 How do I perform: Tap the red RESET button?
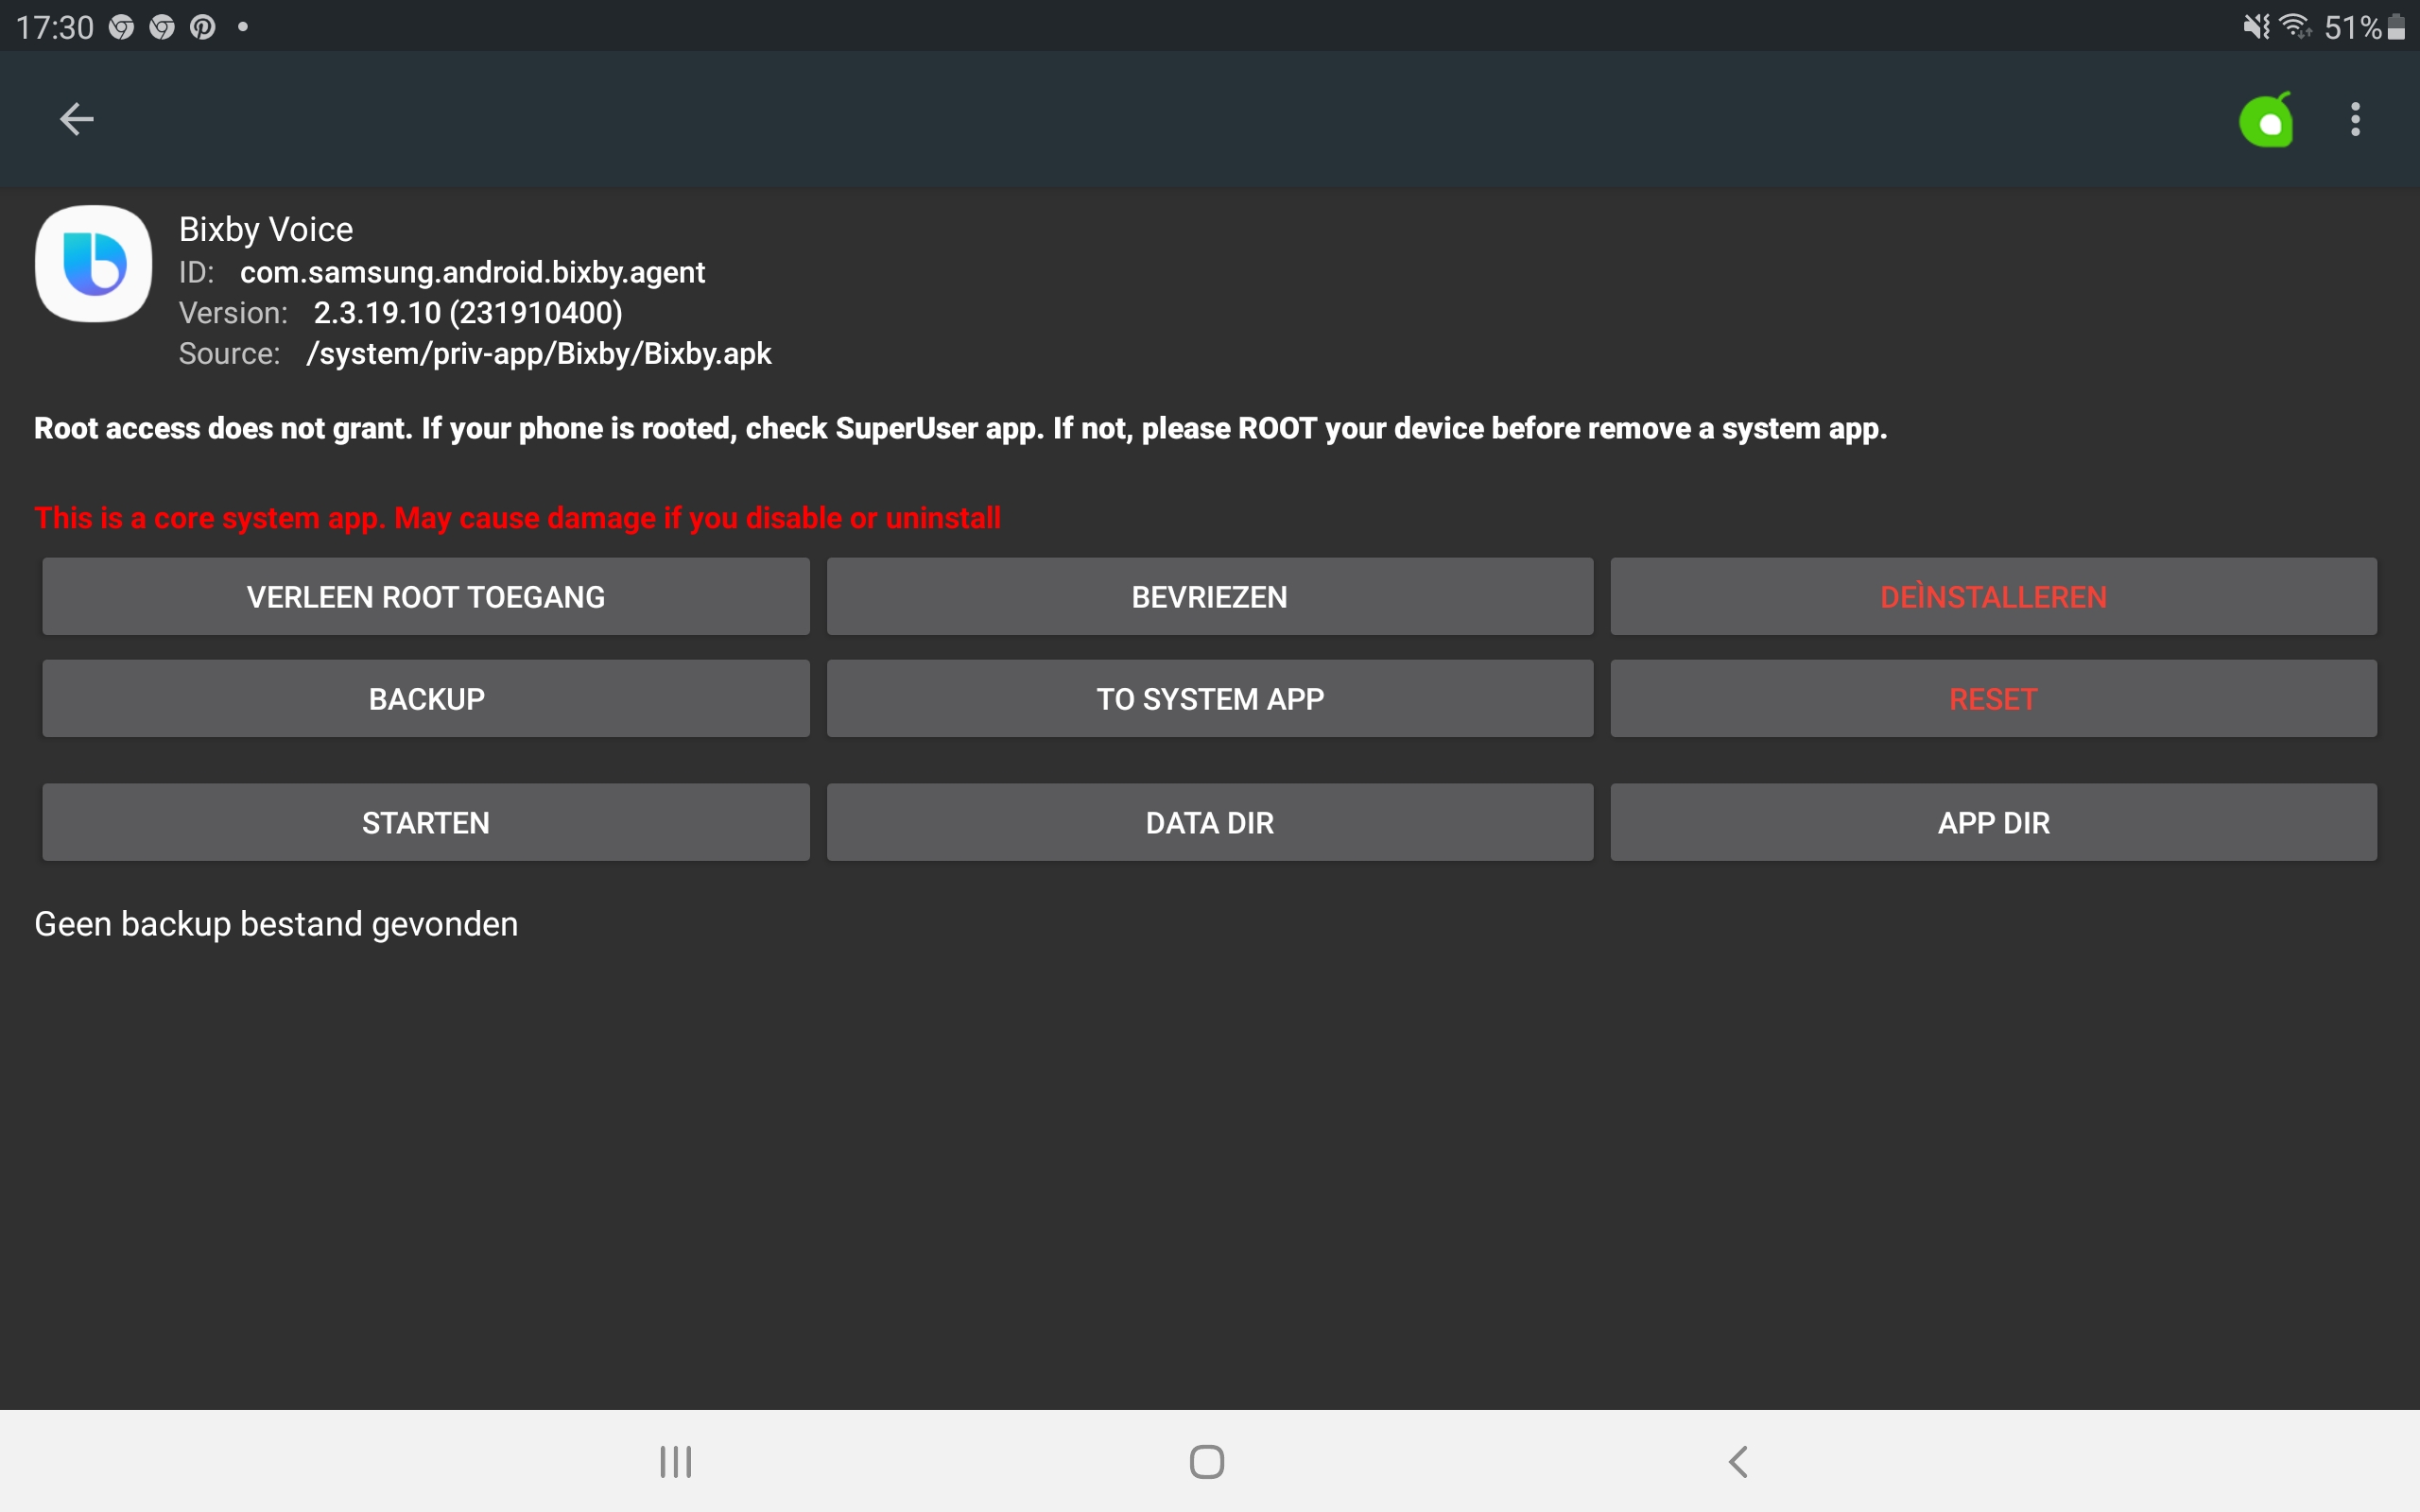pos(1993,699)
